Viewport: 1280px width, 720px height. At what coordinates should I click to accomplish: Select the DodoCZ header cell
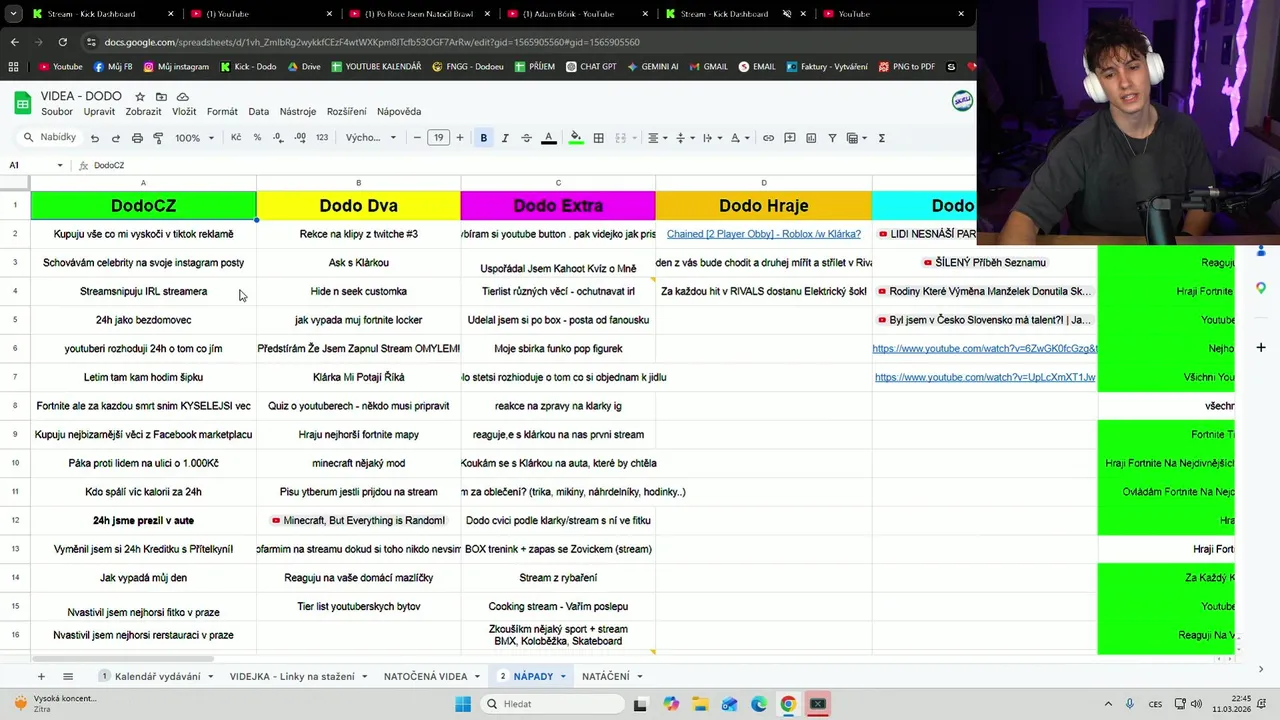[143, 205]
